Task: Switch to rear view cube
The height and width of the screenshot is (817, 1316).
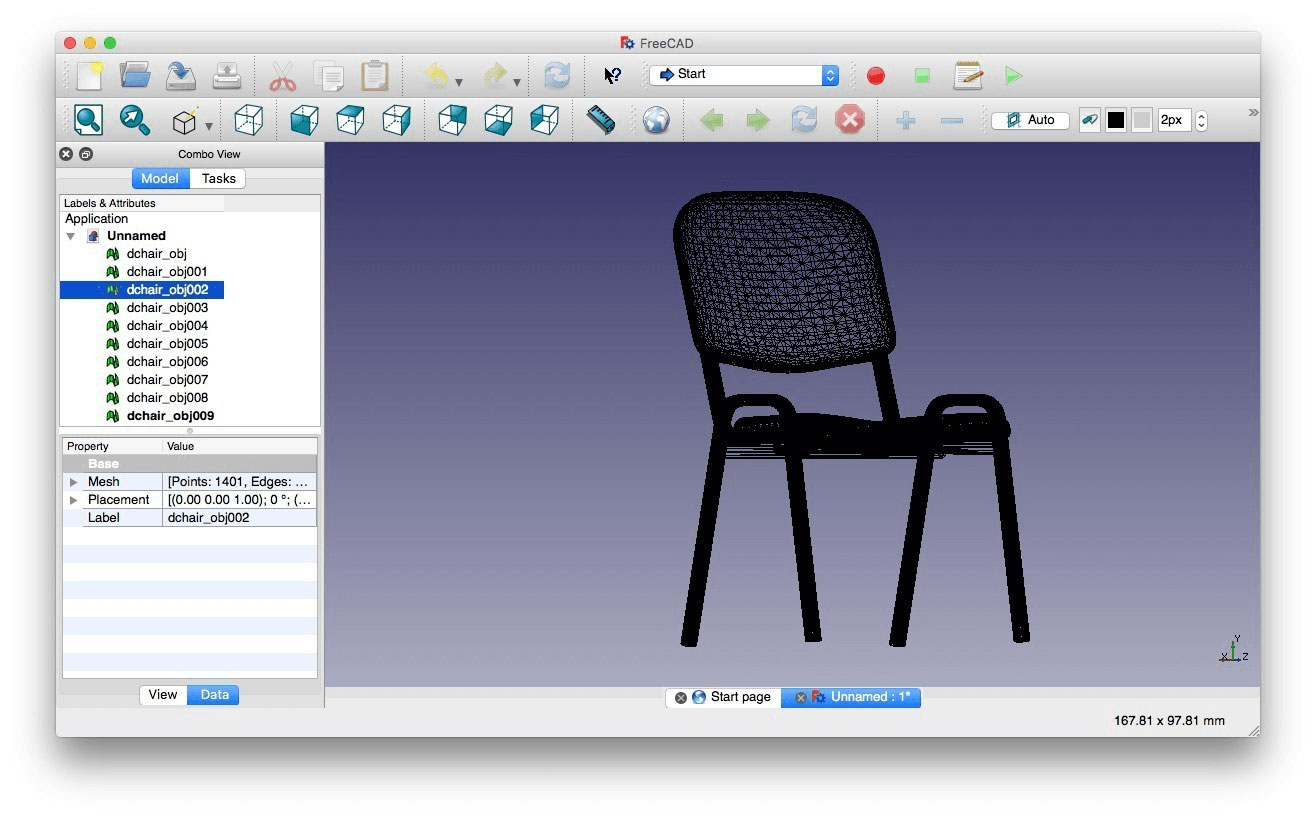Action: [x=452, y=120]
